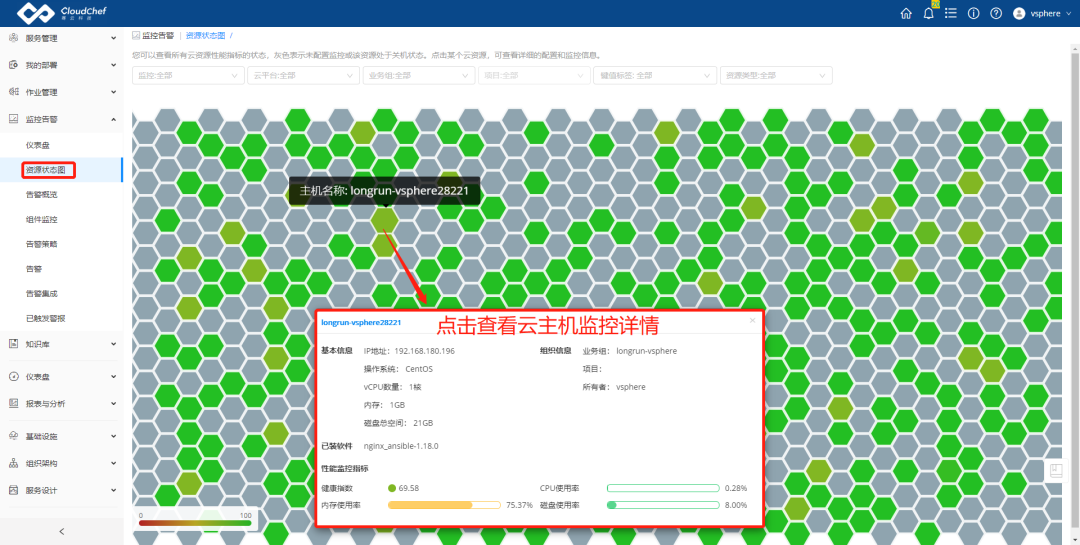Open the 告警策略 sidebar item
The height and width of the screenshot is (545, 1080).
pos(41,244)
